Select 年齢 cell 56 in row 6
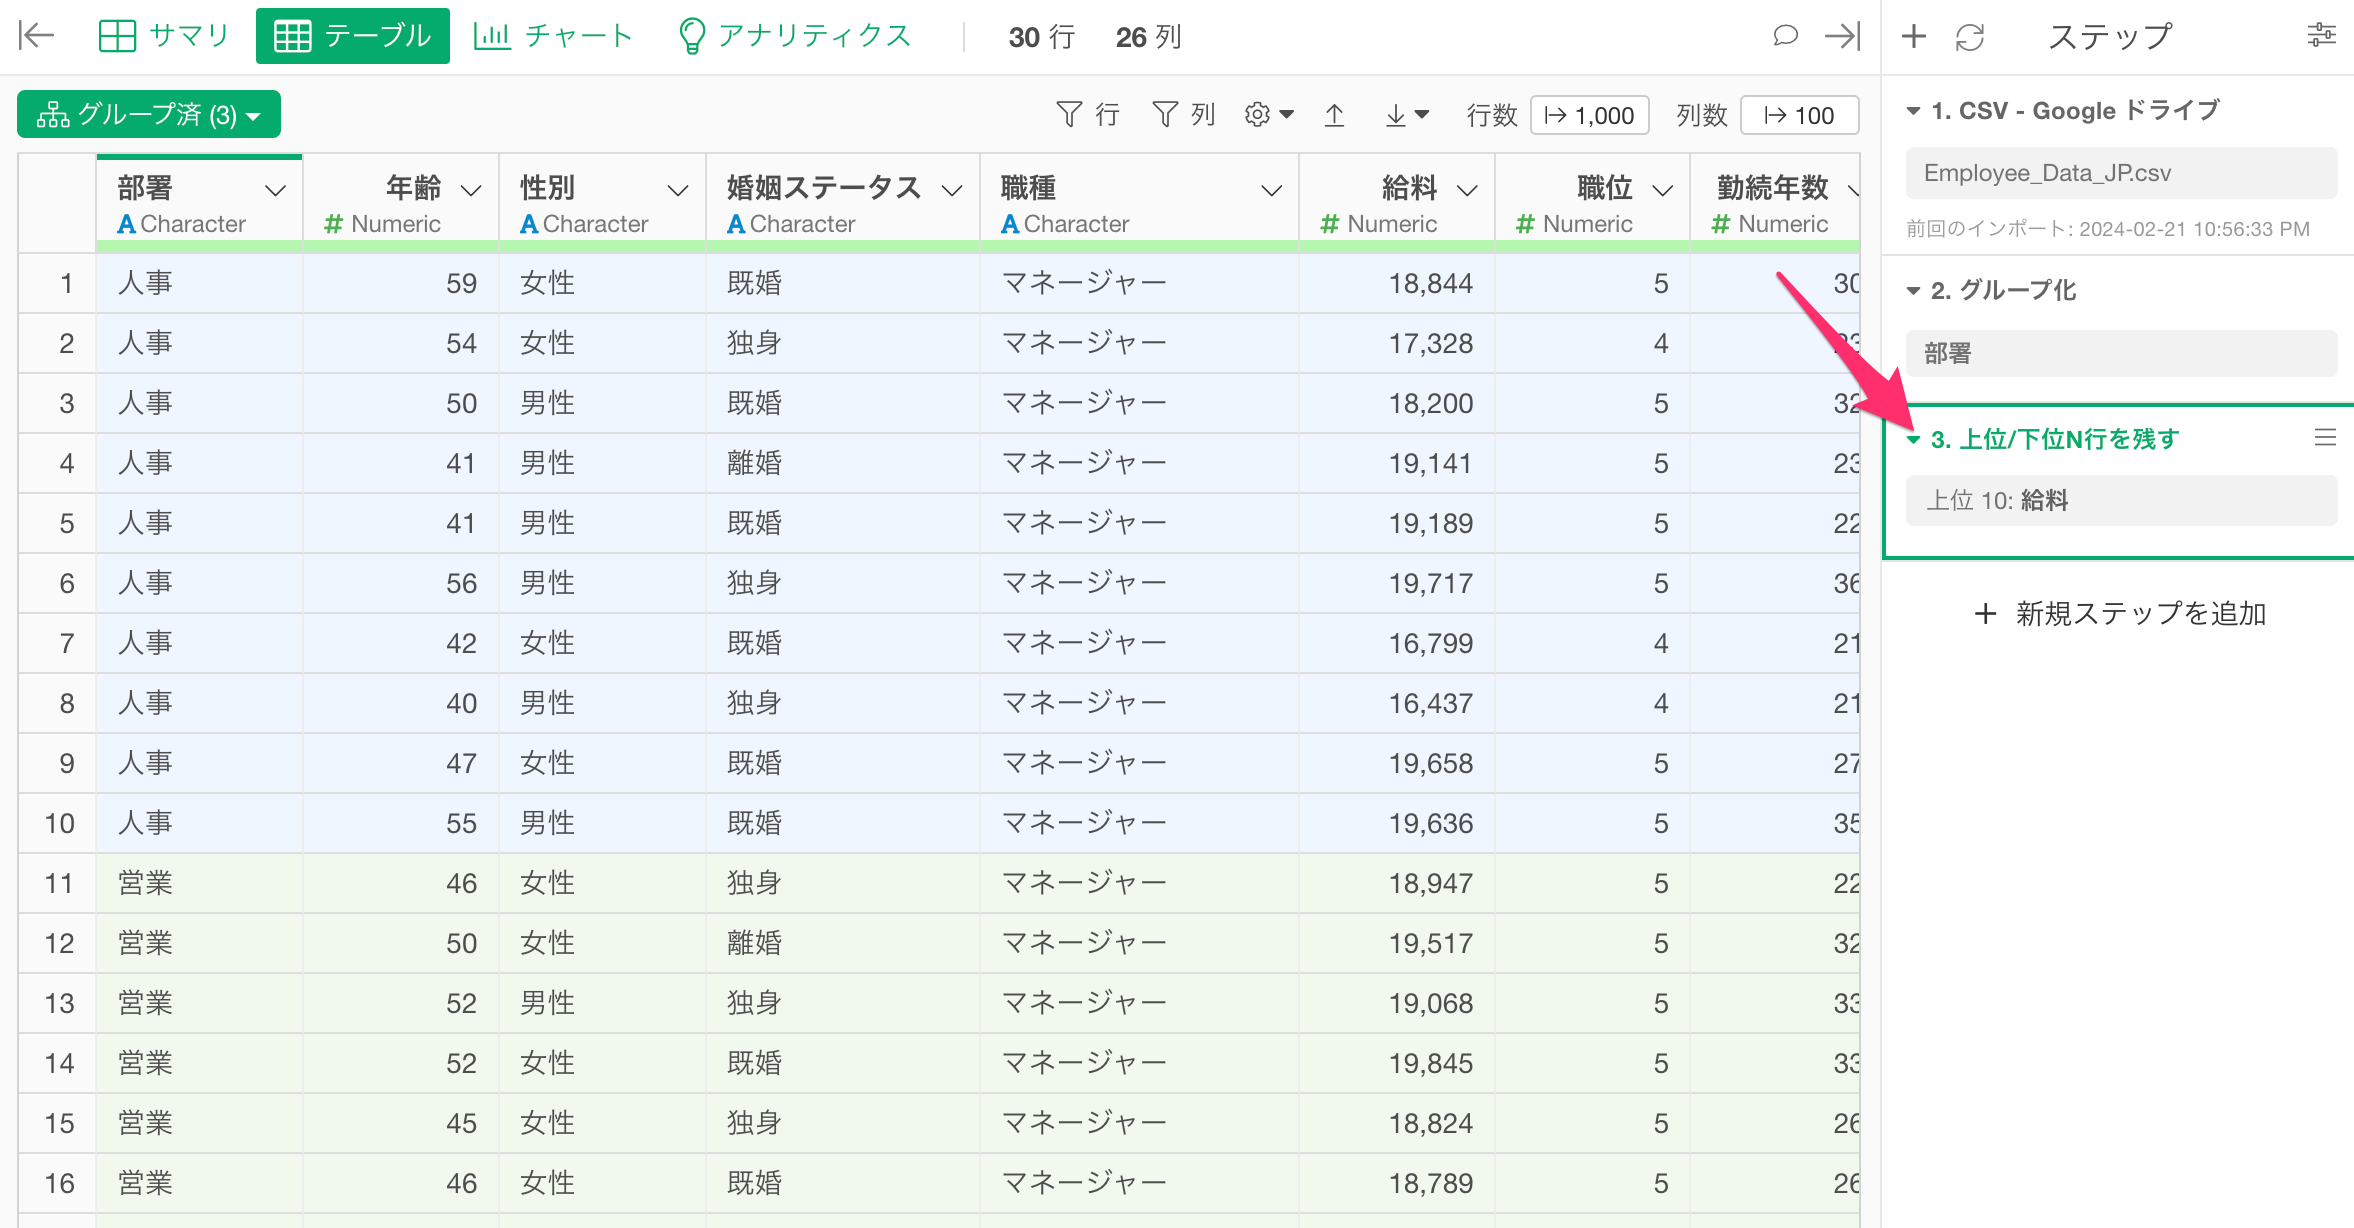The width and height of the screenshot is (2354, 1228). [x=400, y=583]
